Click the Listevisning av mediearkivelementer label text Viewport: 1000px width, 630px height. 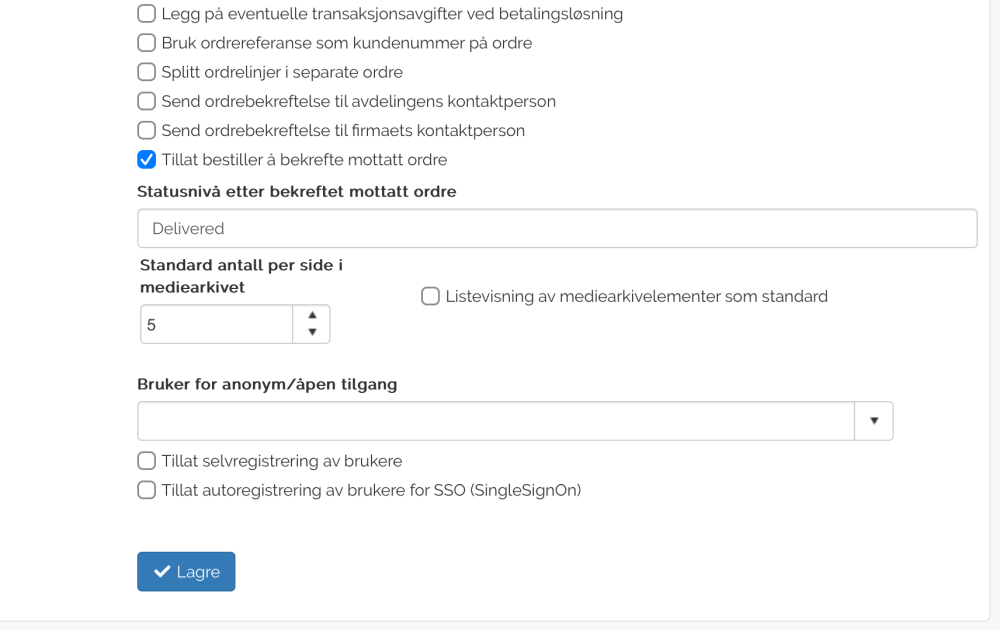click(x=636, y=296)
